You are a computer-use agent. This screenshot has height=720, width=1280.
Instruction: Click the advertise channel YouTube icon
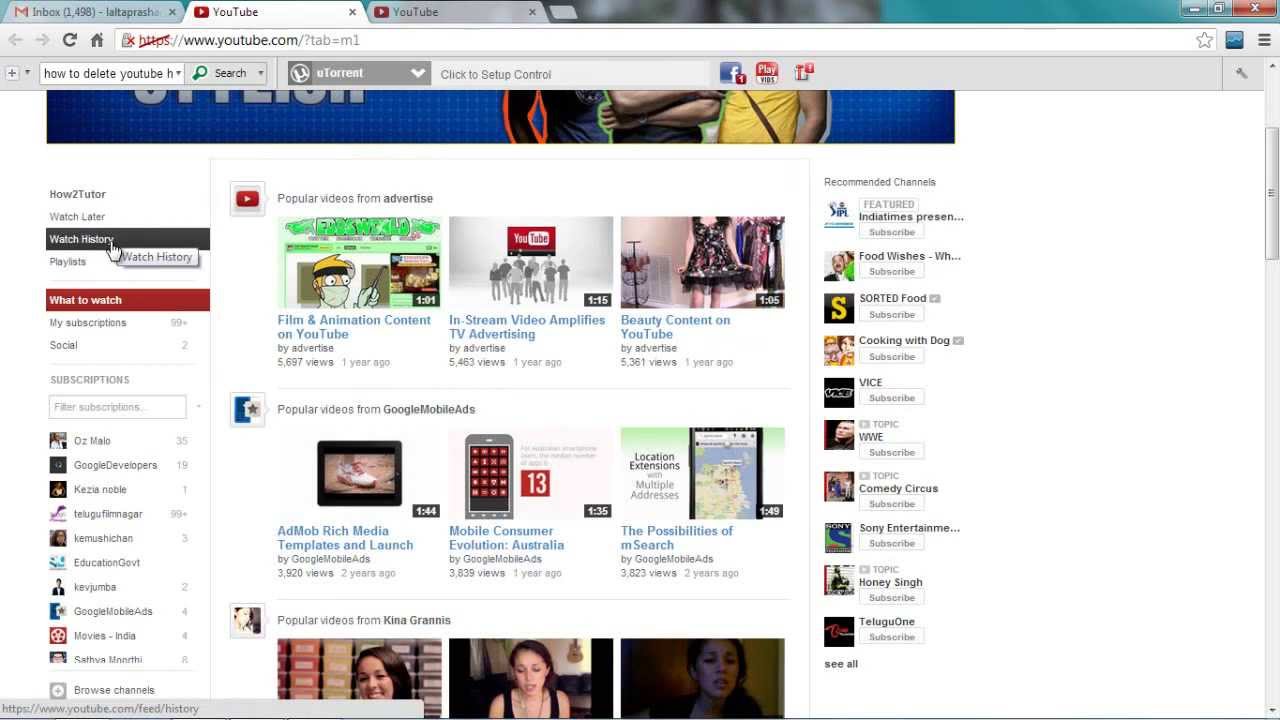[x=247, y=199]
